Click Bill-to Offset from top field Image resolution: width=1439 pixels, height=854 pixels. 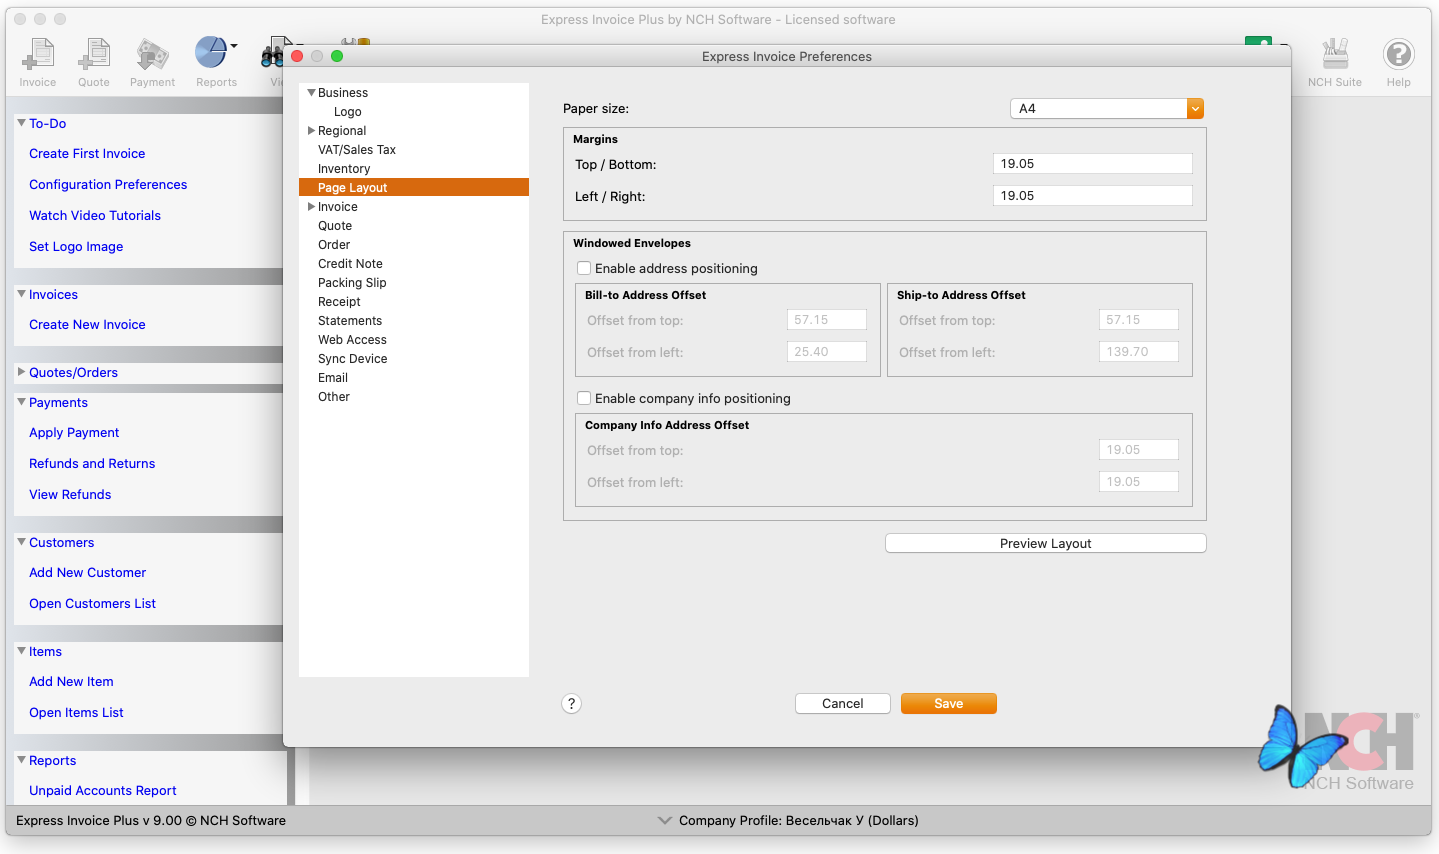pos(827,320)
